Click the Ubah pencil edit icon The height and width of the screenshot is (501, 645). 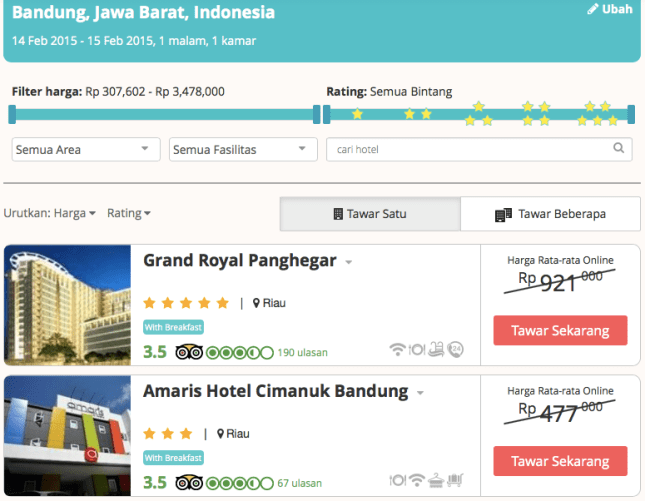[x=592, y=9]
